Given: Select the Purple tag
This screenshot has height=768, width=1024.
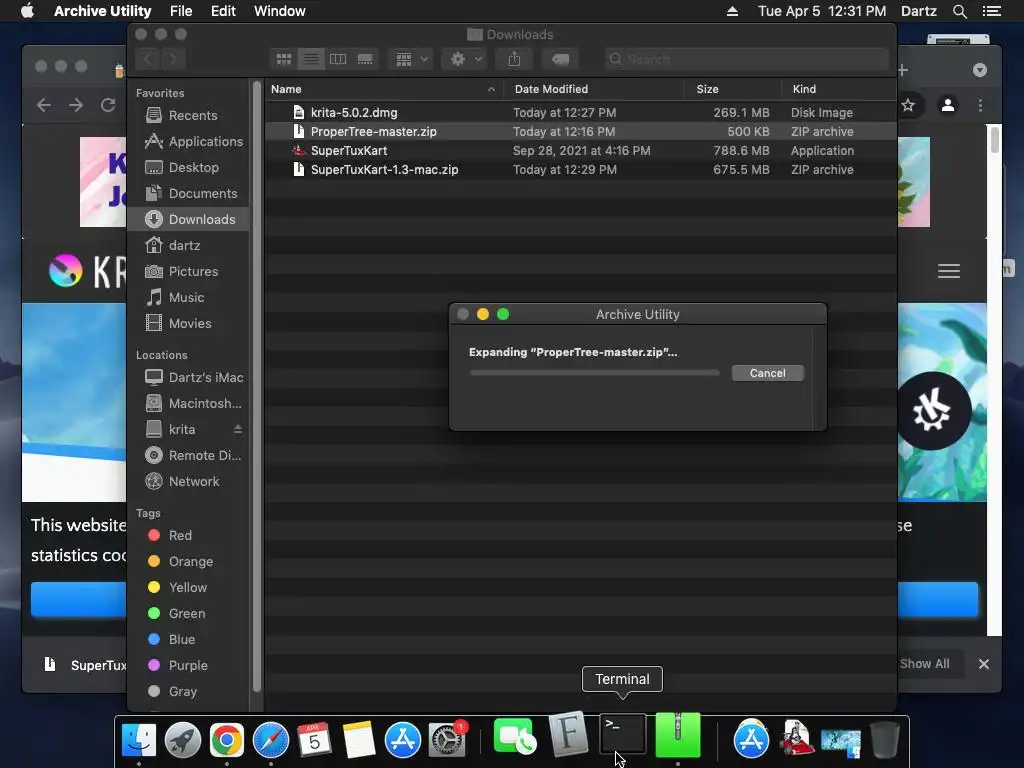Looking at the screenshot, I should [x=189, y=666].
